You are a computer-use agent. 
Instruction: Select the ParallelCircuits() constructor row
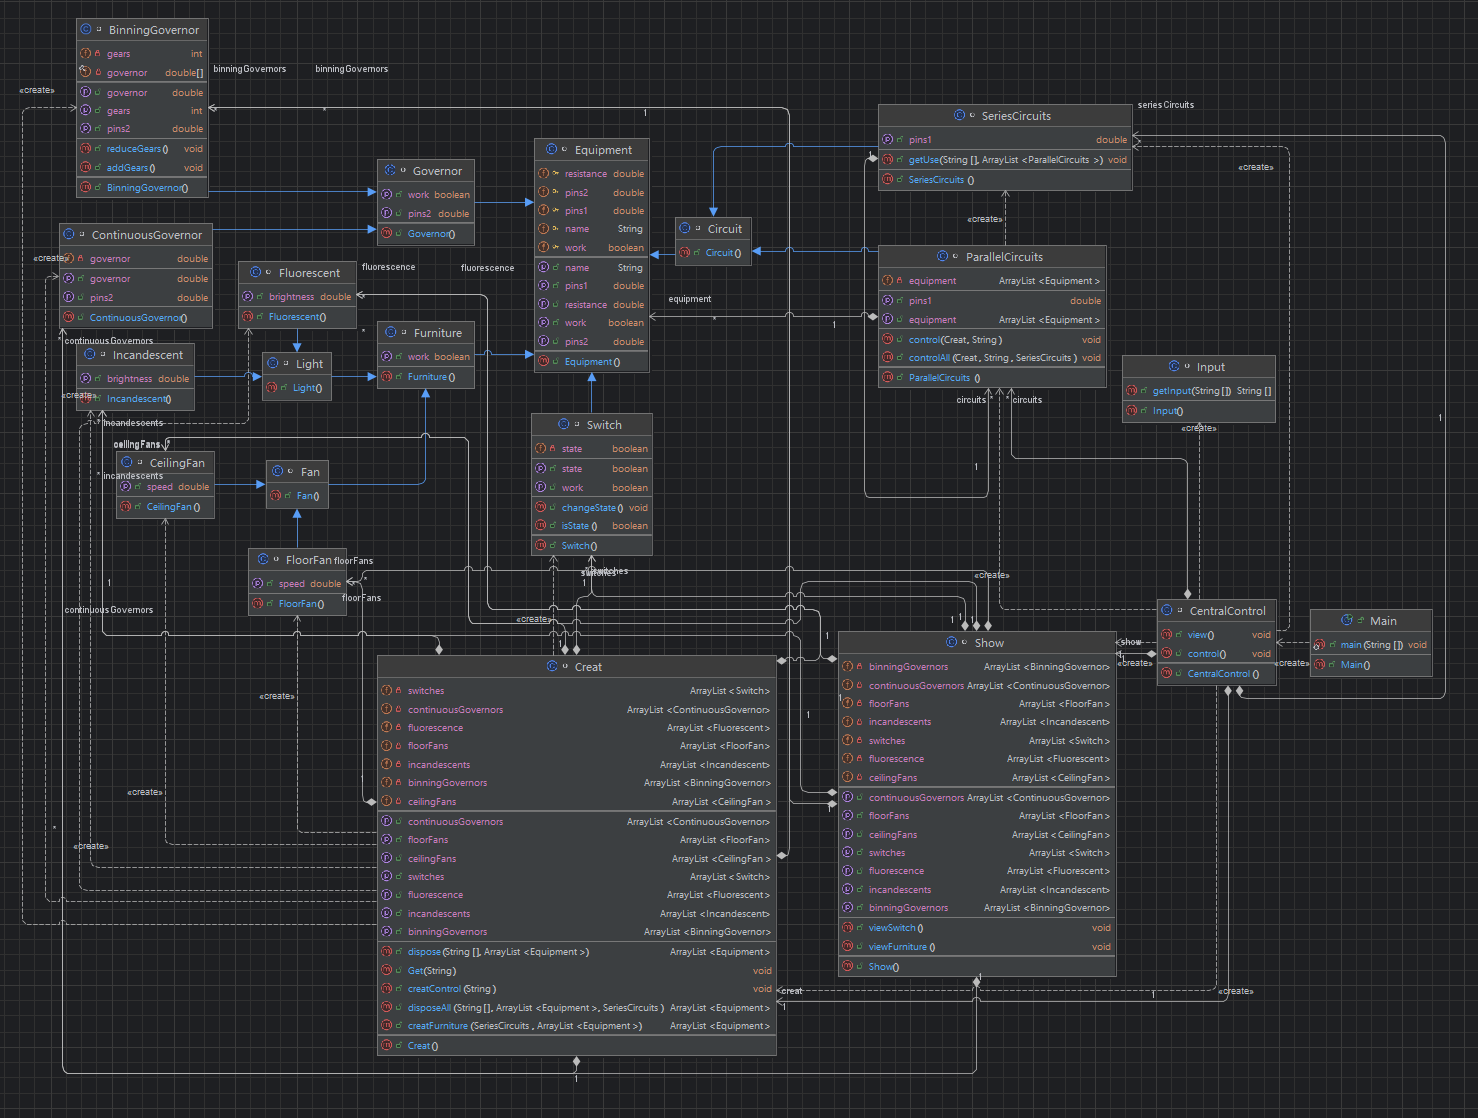pos(992,378)
